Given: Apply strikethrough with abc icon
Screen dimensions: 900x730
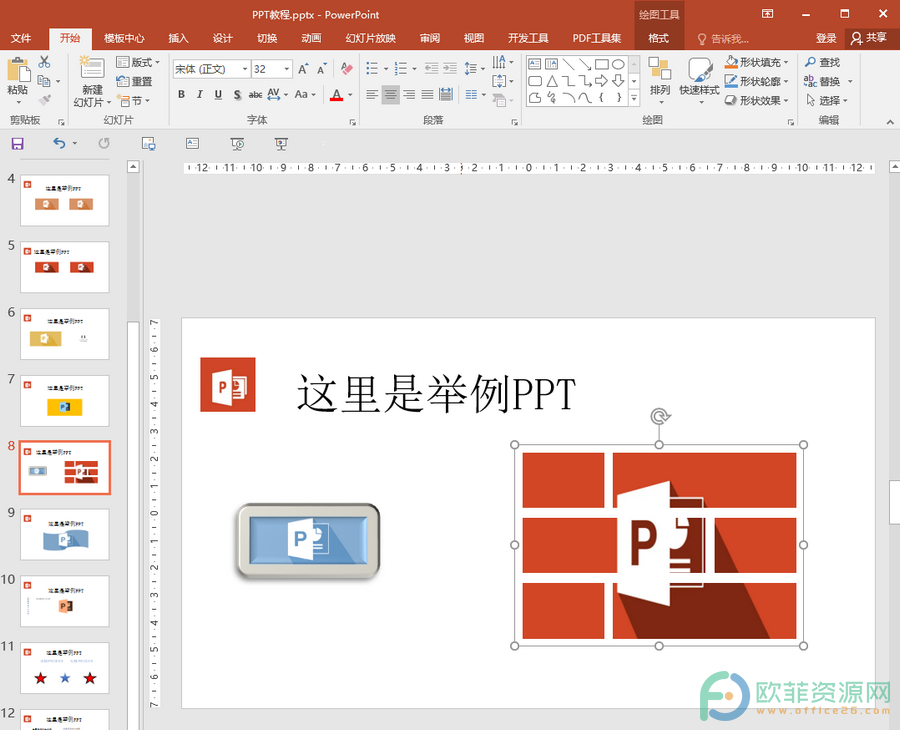Looking at the screenshot, I should (x=255, y=95).
